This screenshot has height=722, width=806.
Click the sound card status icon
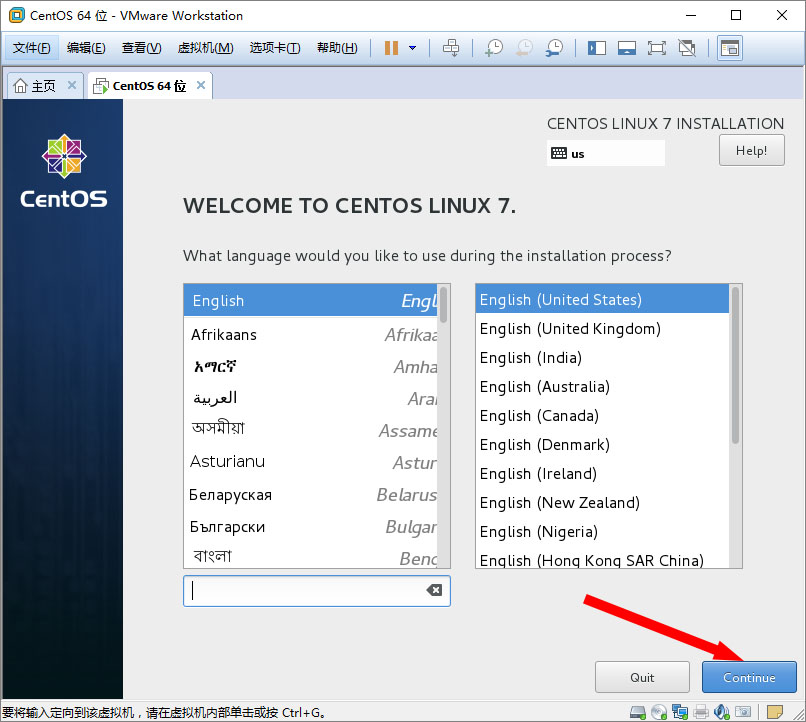721,712
